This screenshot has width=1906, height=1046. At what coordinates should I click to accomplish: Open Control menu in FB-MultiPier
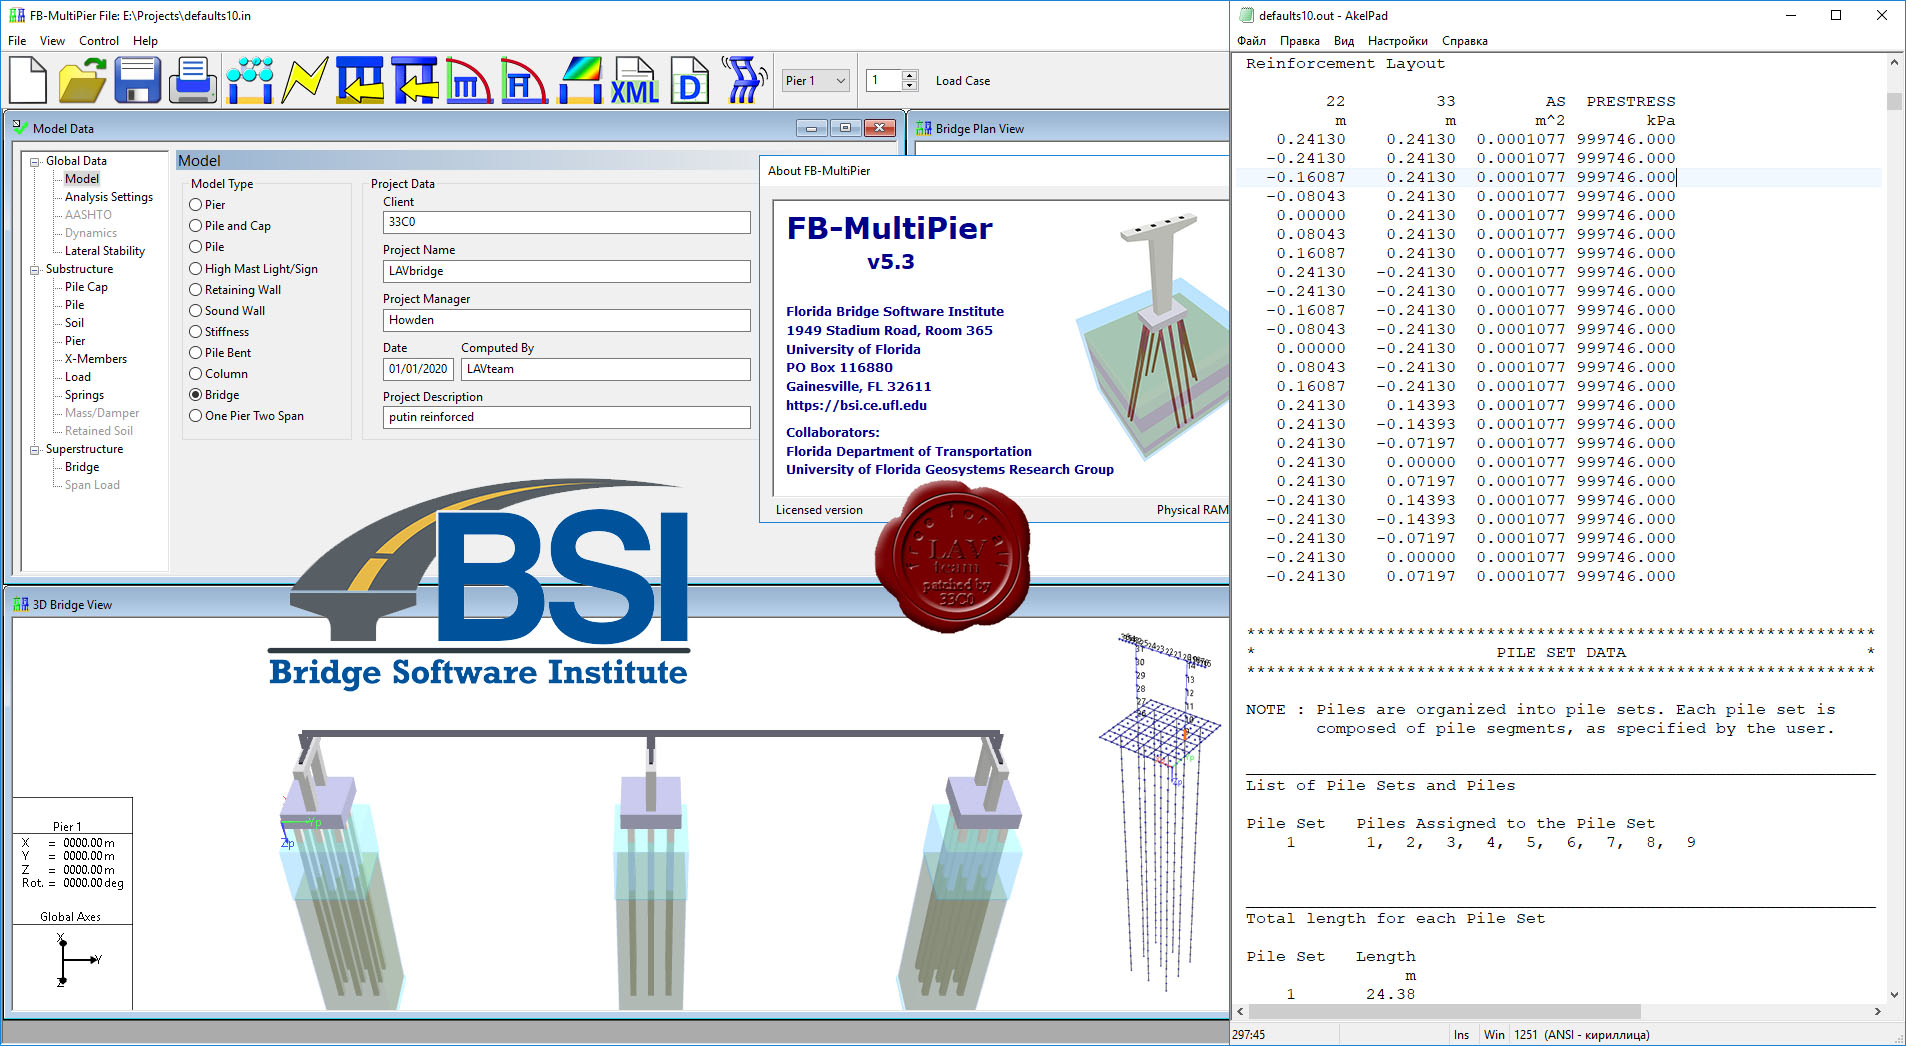pyautogui.click(x=99, y=41)
